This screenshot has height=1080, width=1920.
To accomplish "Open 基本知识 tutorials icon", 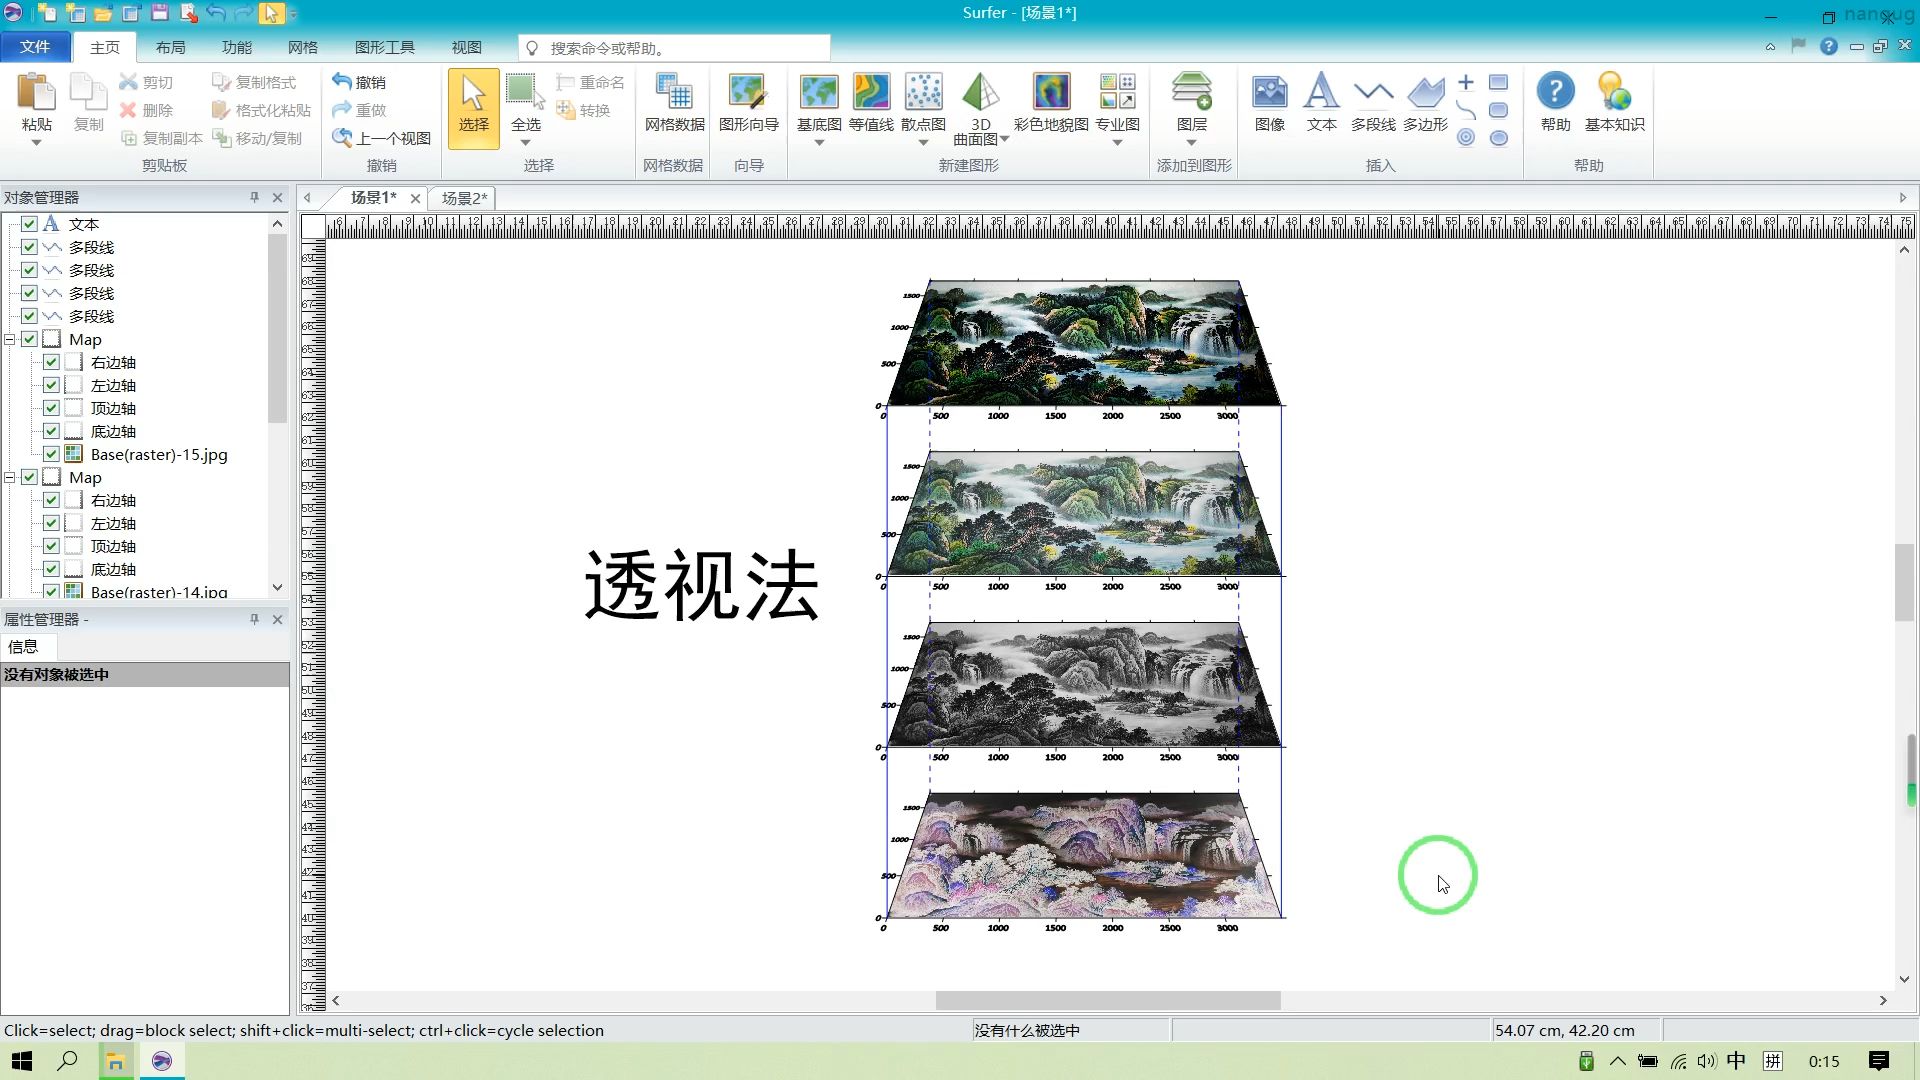I will click(x=1614, y=92).
